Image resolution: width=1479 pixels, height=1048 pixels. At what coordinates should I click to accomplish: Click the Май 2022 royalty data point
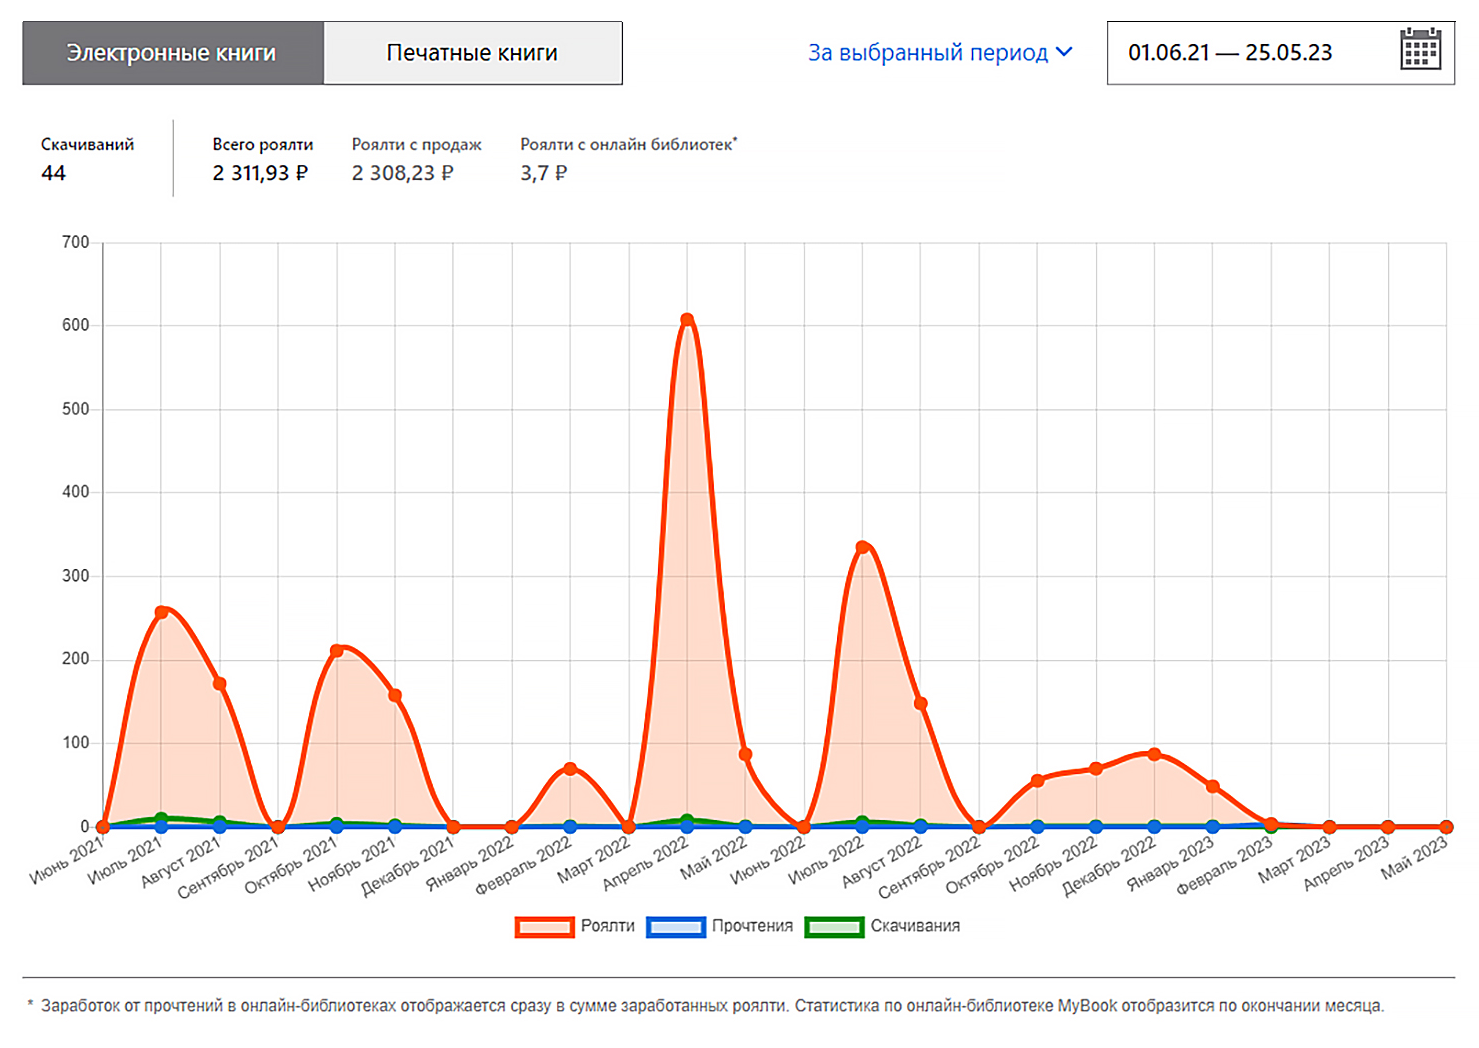pos(745,755)
